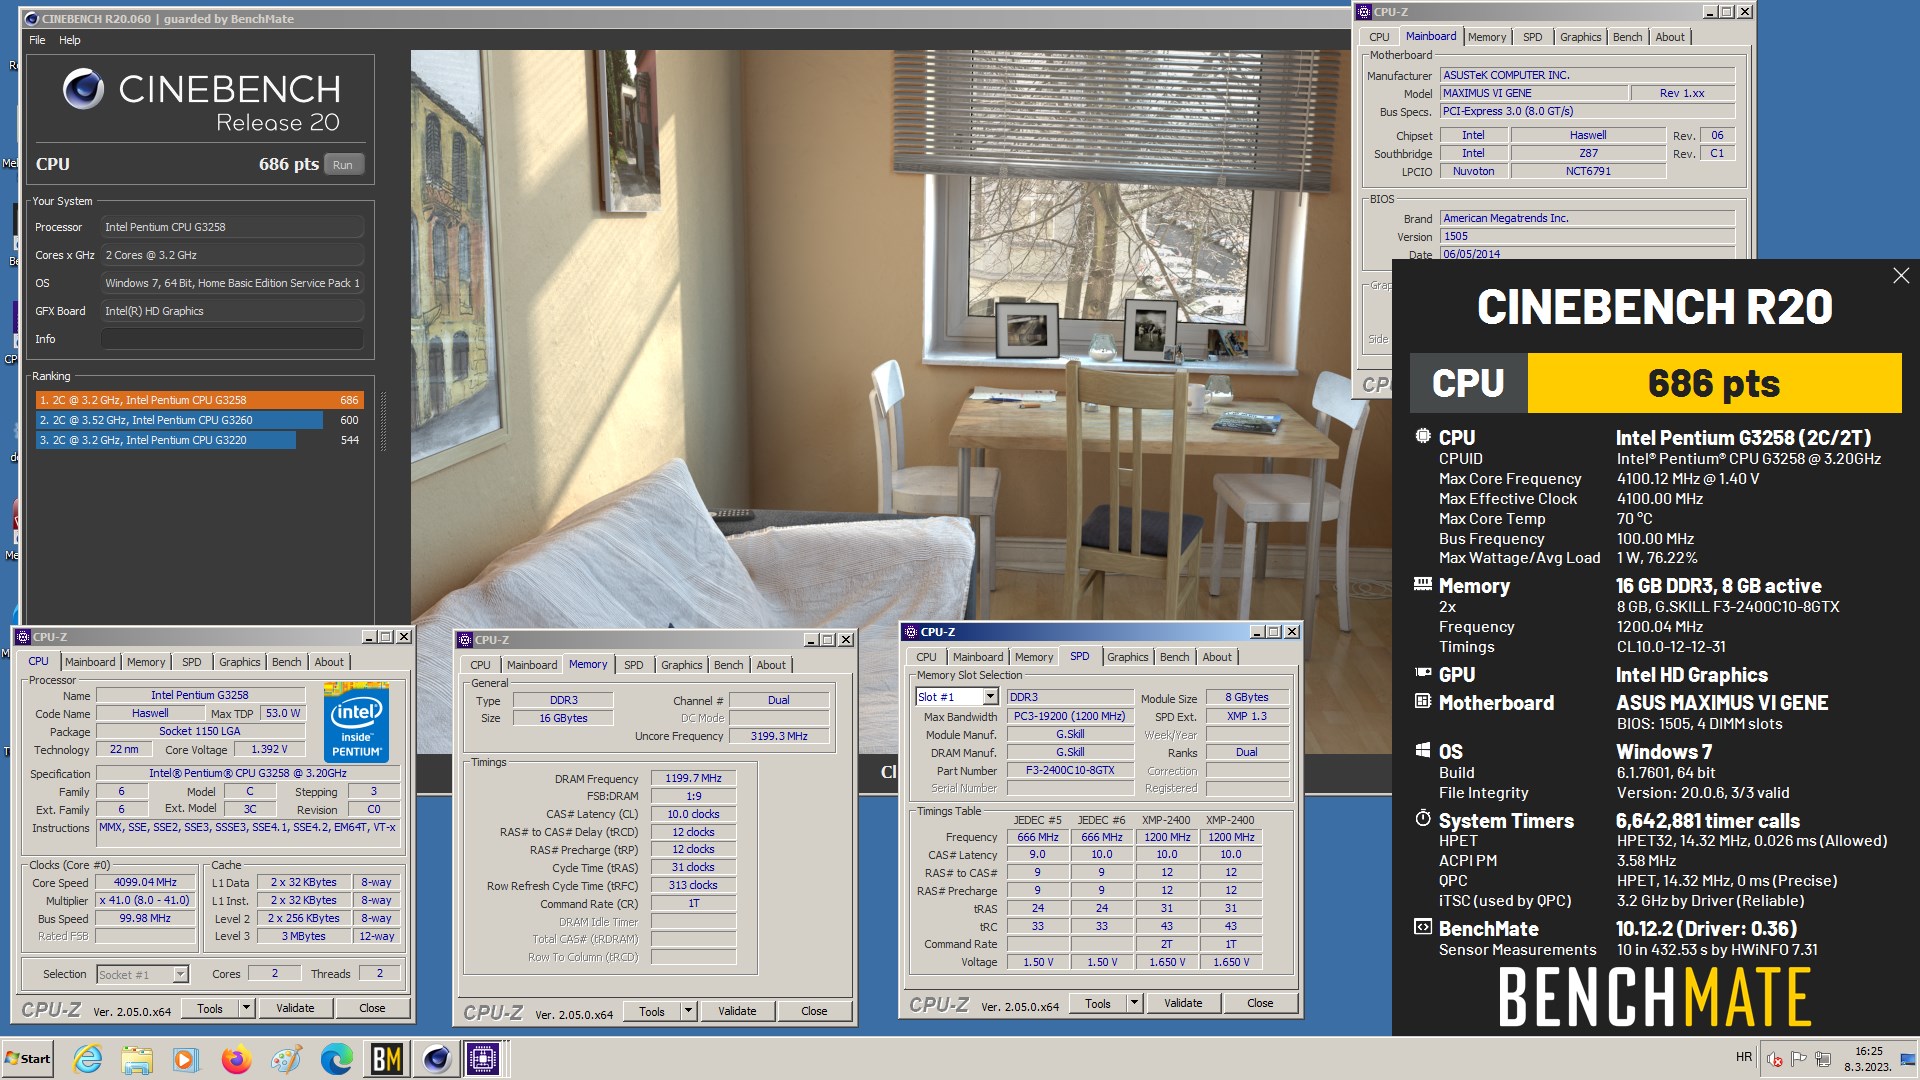Open the Cinebench Help menu
1920x1080 pixels.
click(70, 40)
